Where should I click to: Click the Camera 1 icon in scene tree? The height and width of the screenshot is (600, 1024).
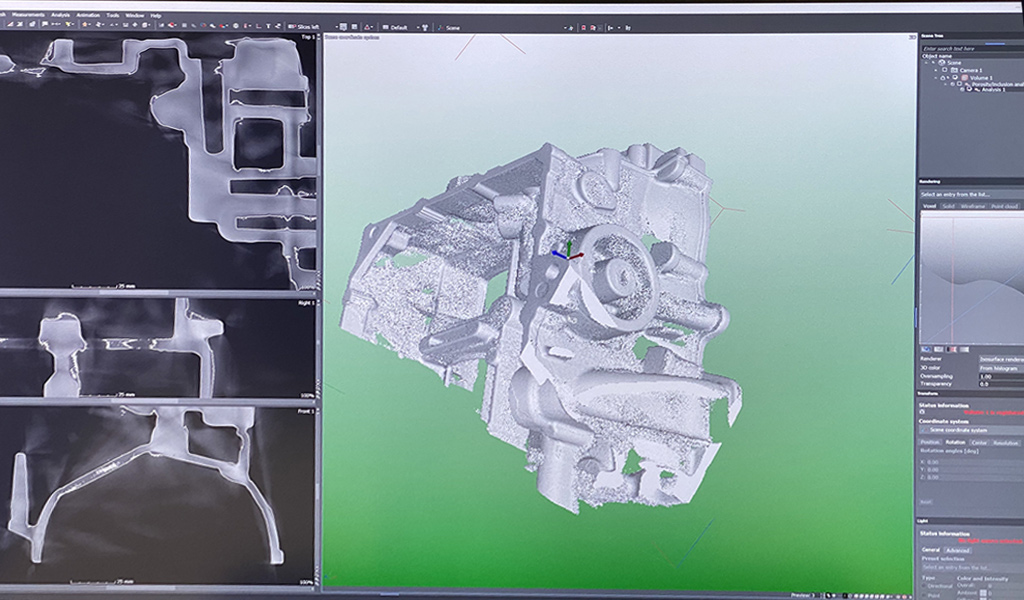(x=954, y=70)
